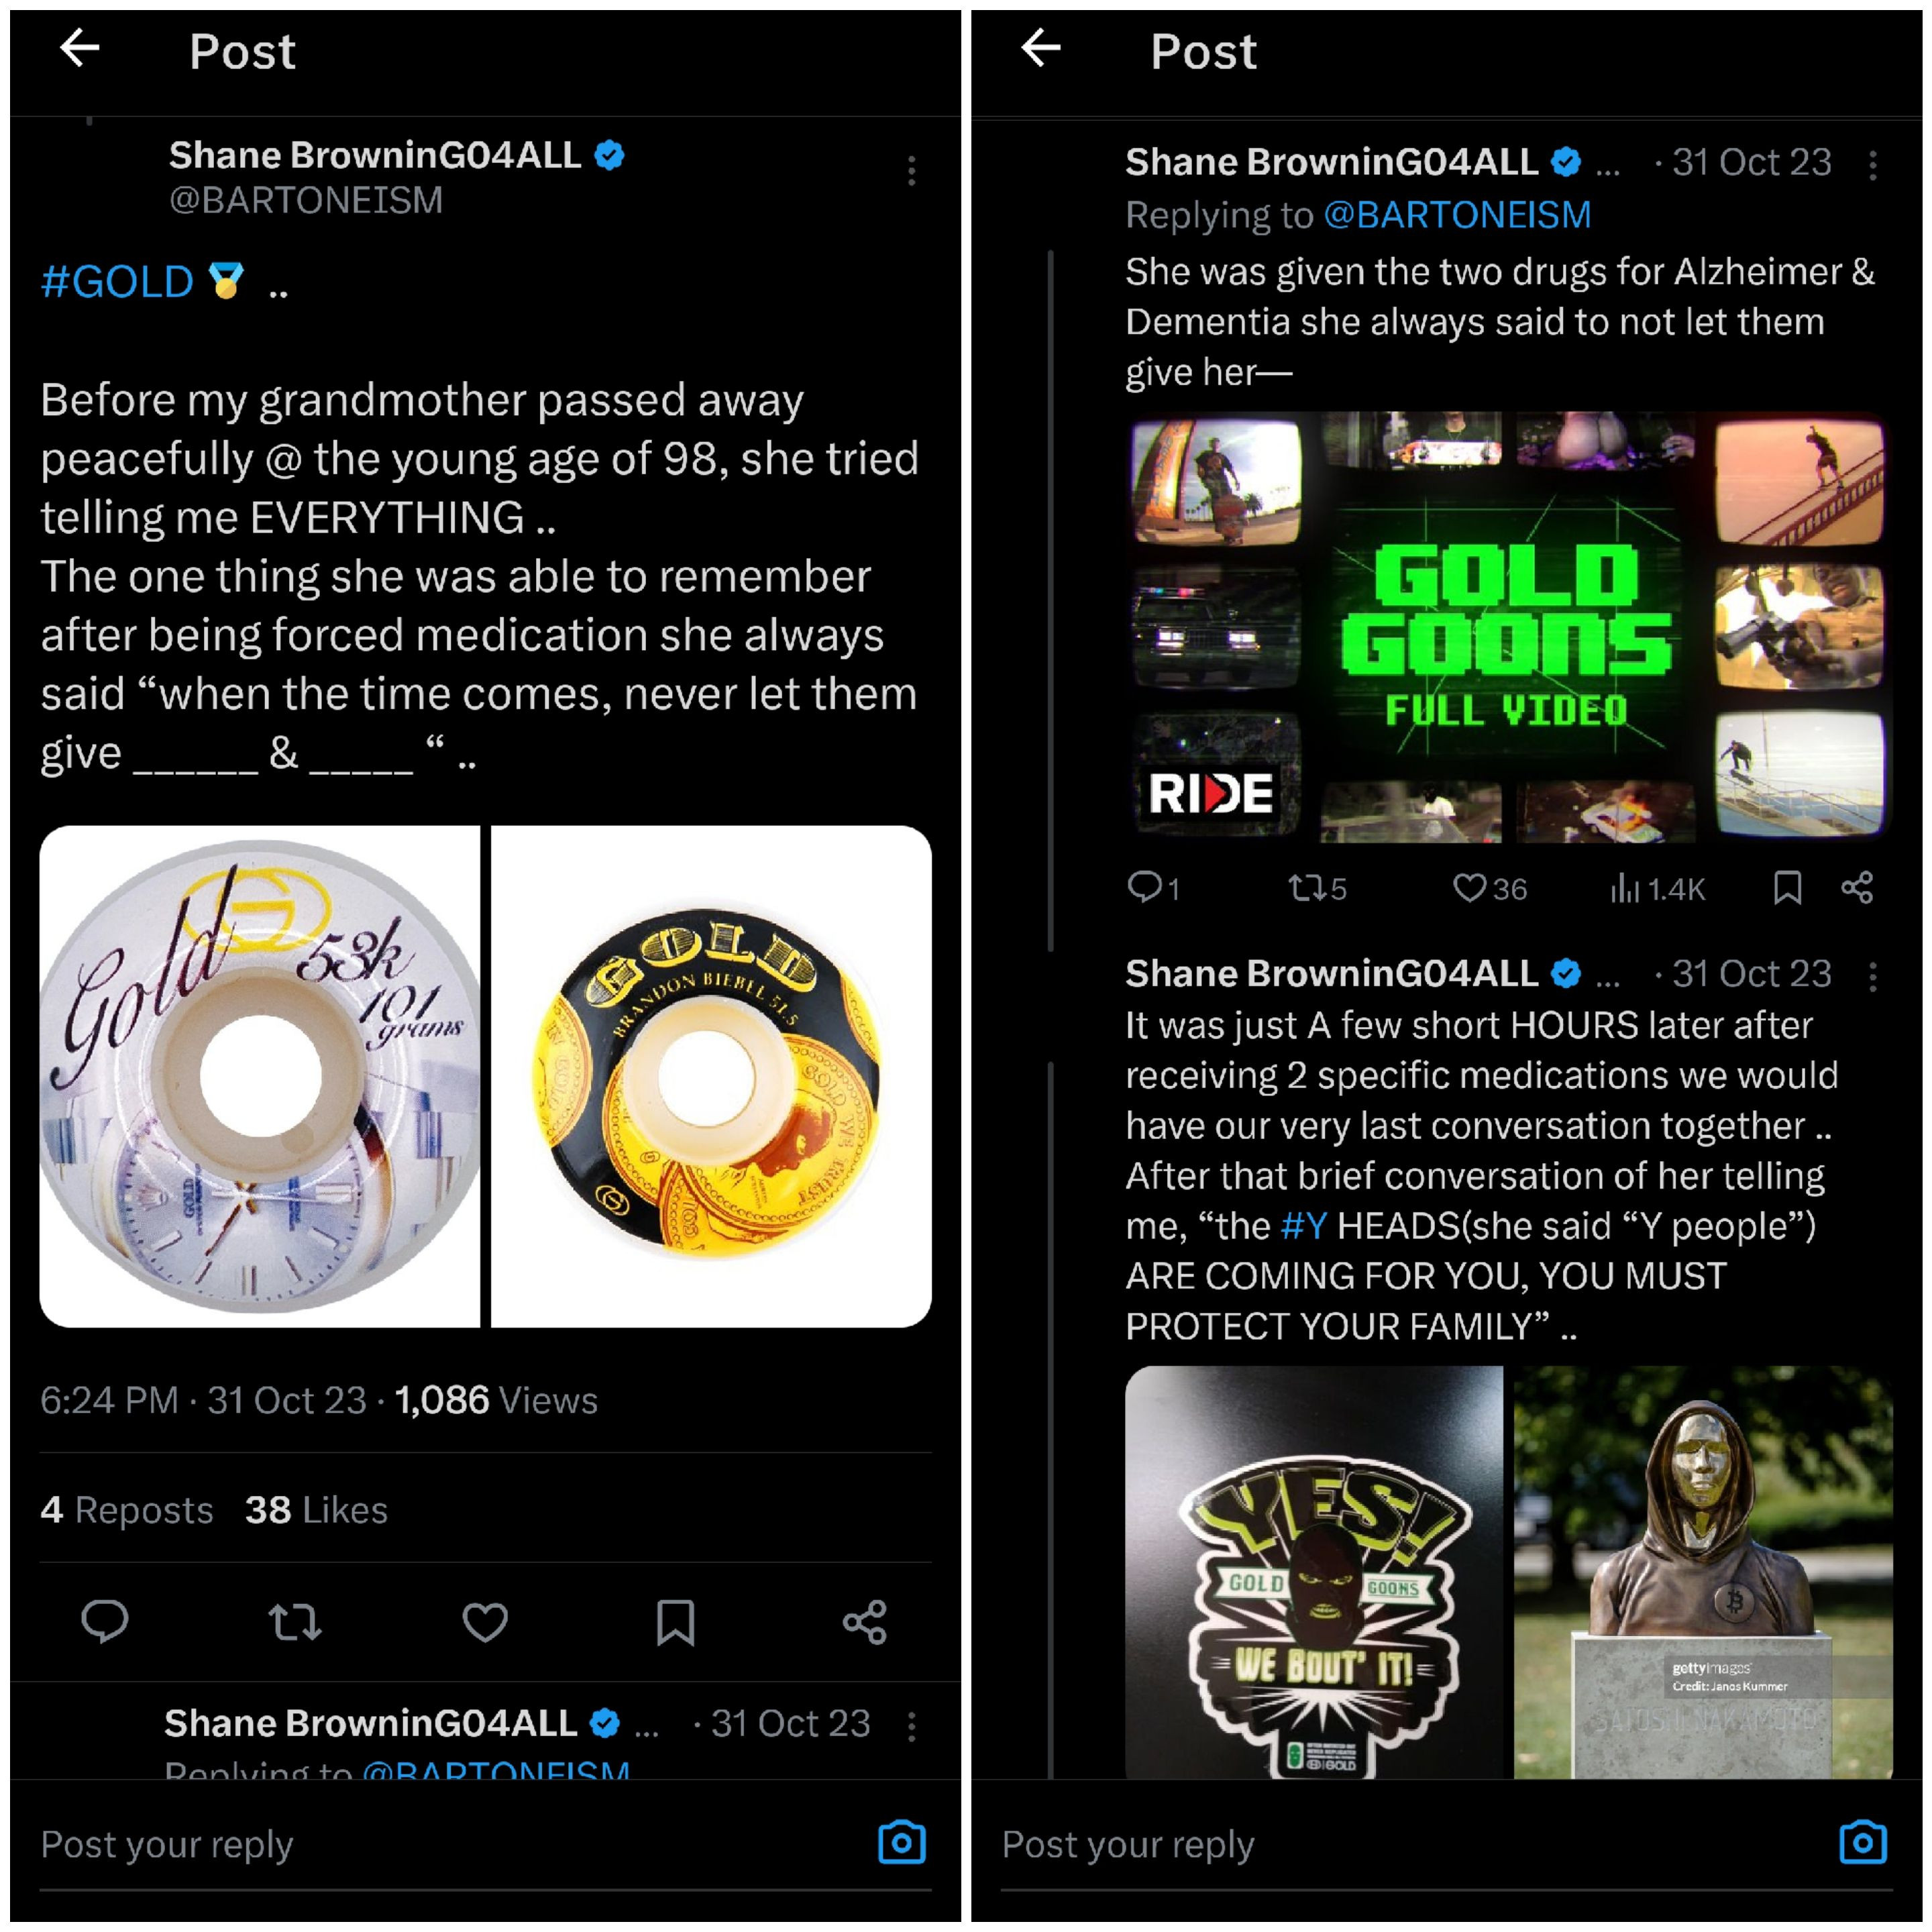Bookmark the main #GOLD post
This screenshot has height=1932, width=1932.
point(675,1622)
